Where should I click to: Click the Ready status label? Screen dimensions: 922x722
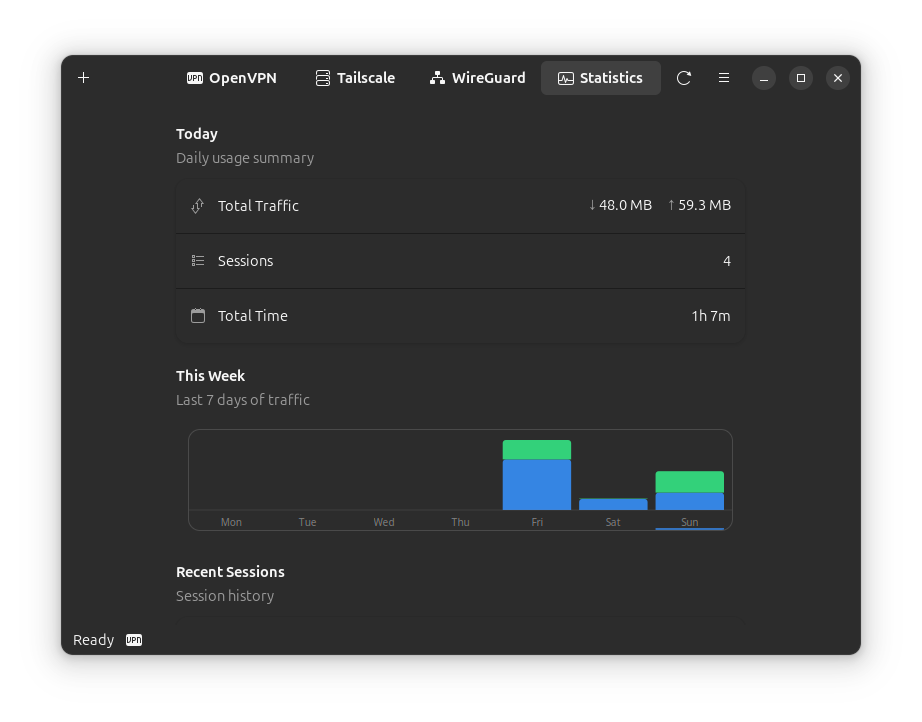click(x=93, y=640)
